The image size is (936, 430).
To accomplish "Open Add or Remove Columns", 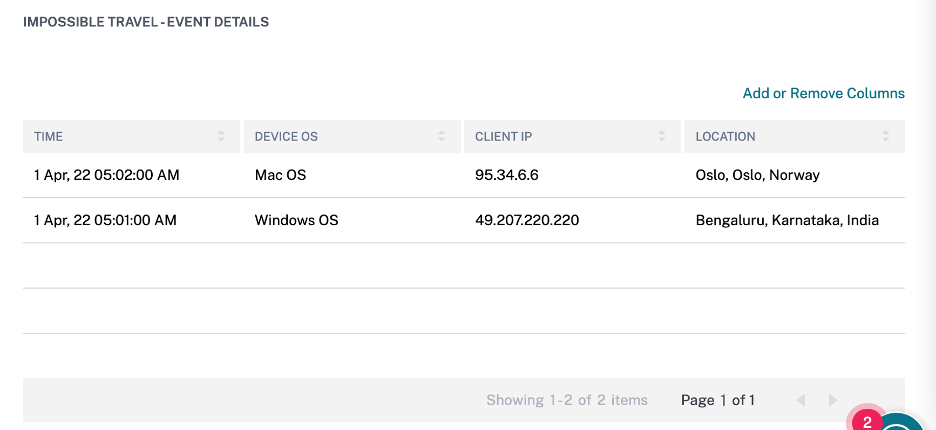I will pos(823,93).
